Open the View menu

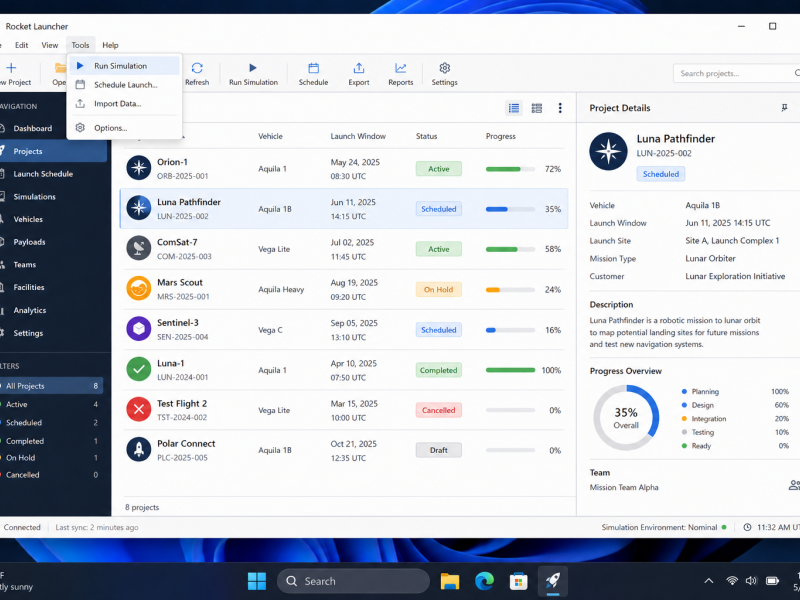(49, 45)
